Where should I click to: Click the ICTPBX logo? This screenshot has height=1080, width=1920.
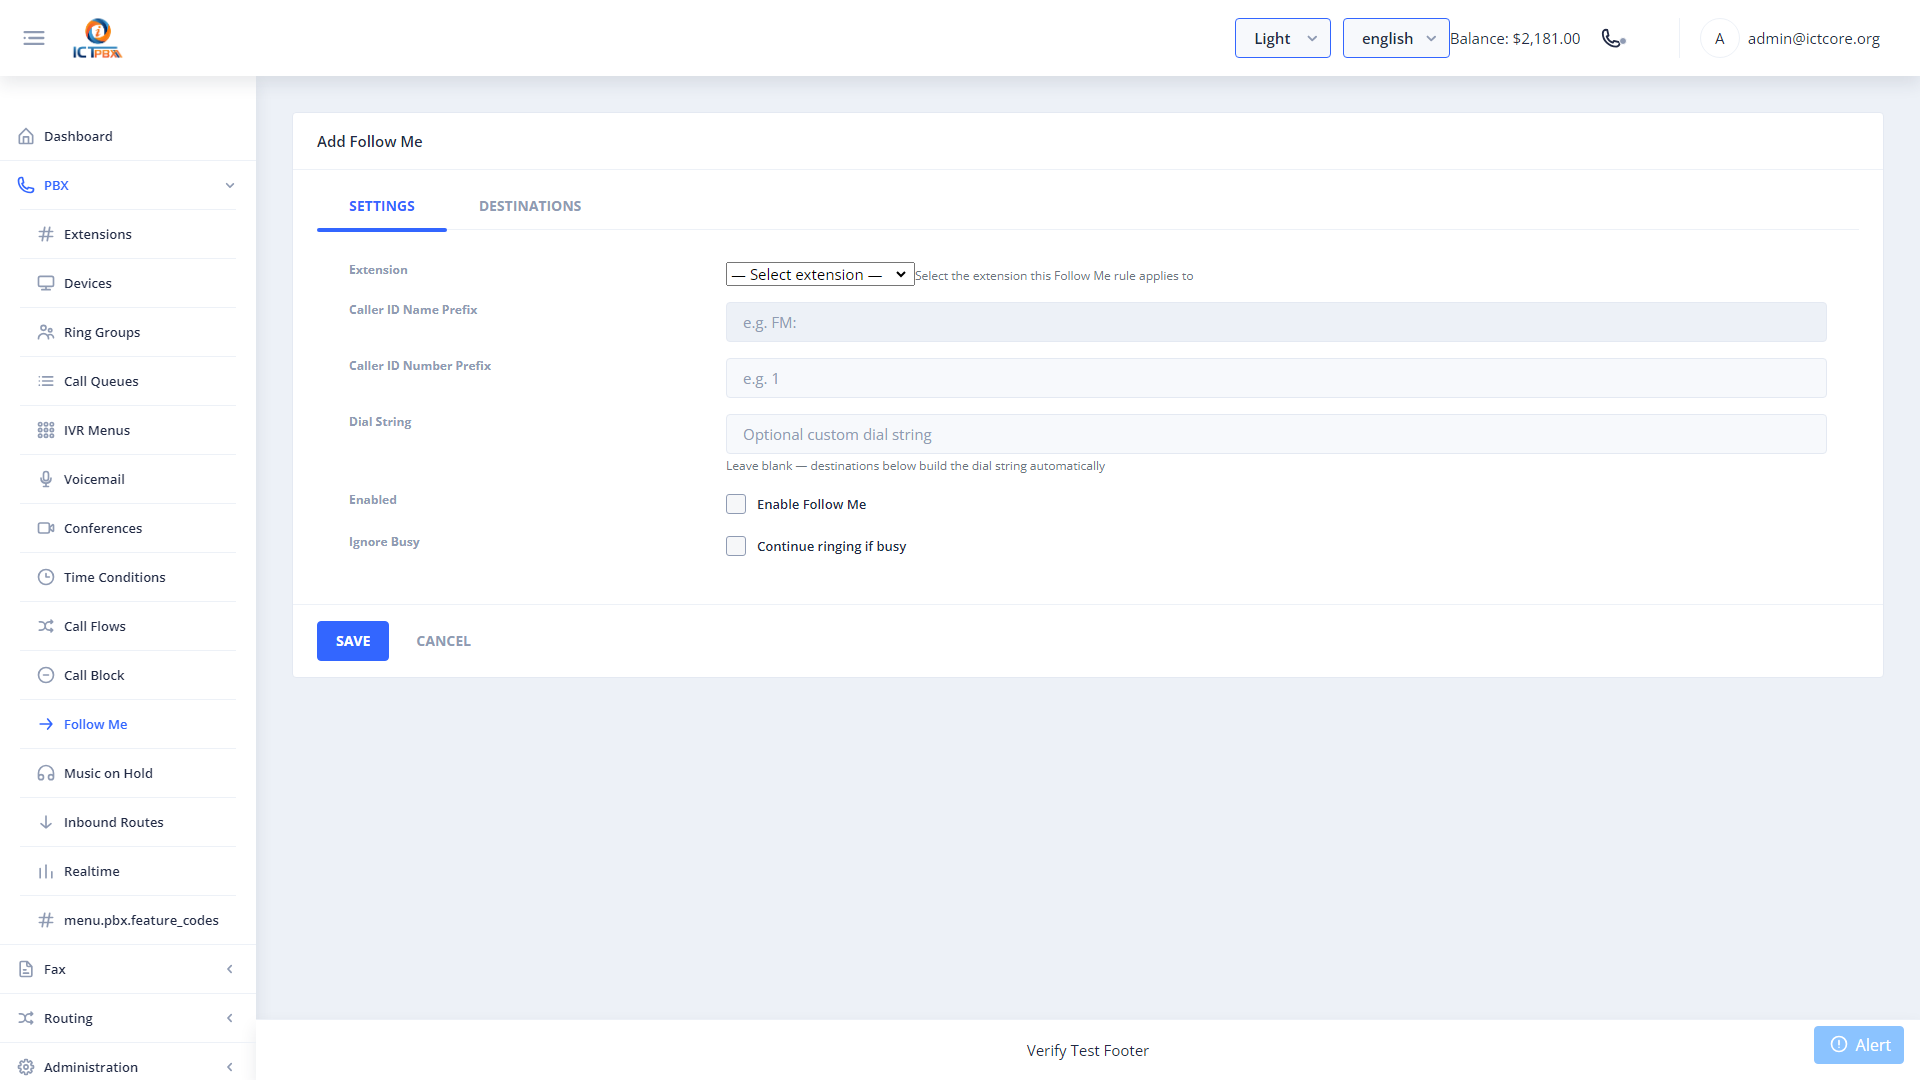tap(97, 38)
